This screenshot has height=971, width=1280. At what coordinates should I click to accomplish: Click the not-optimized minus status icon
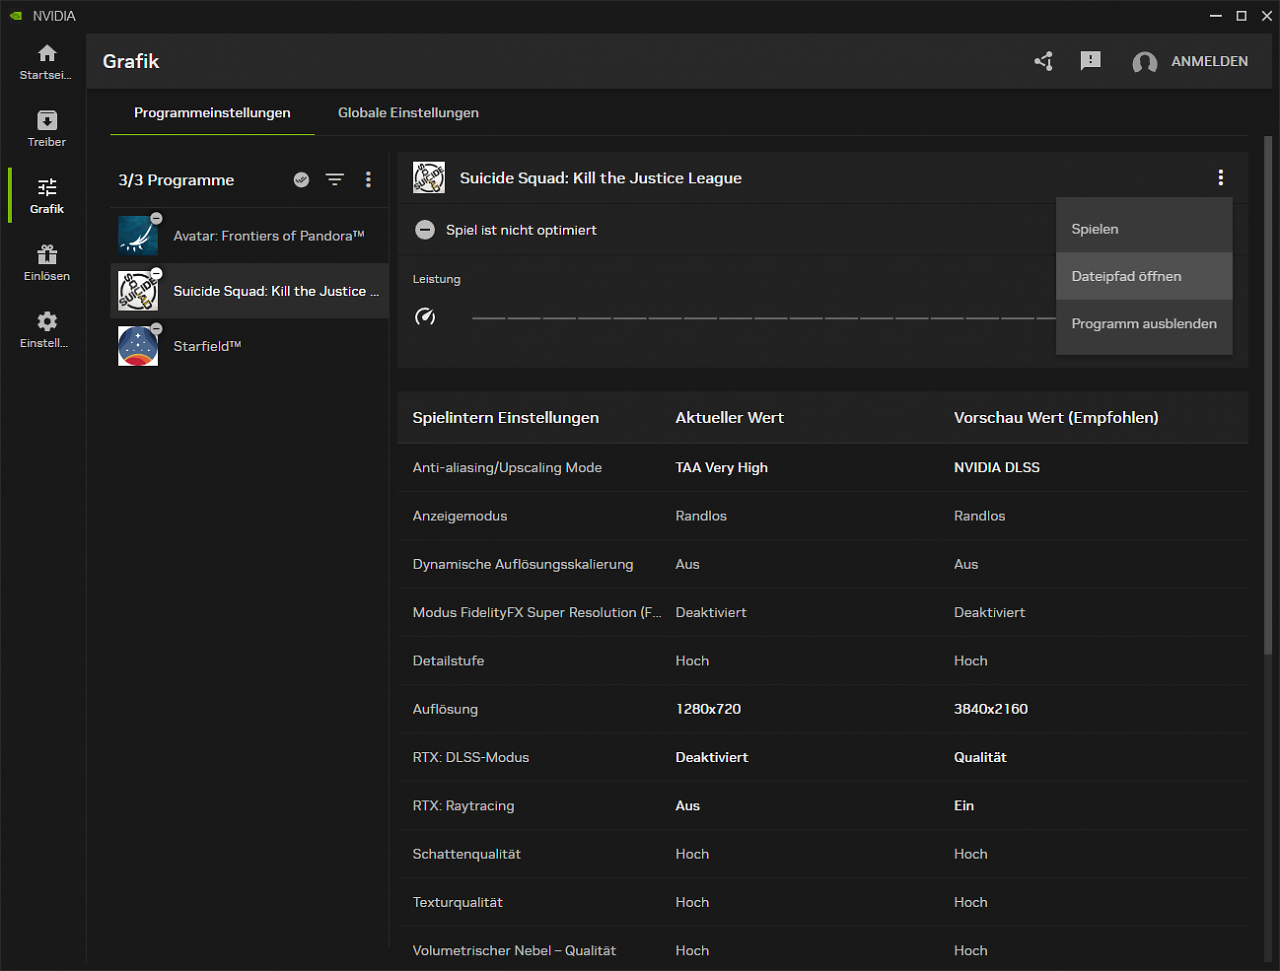click(x=425, y=230)
